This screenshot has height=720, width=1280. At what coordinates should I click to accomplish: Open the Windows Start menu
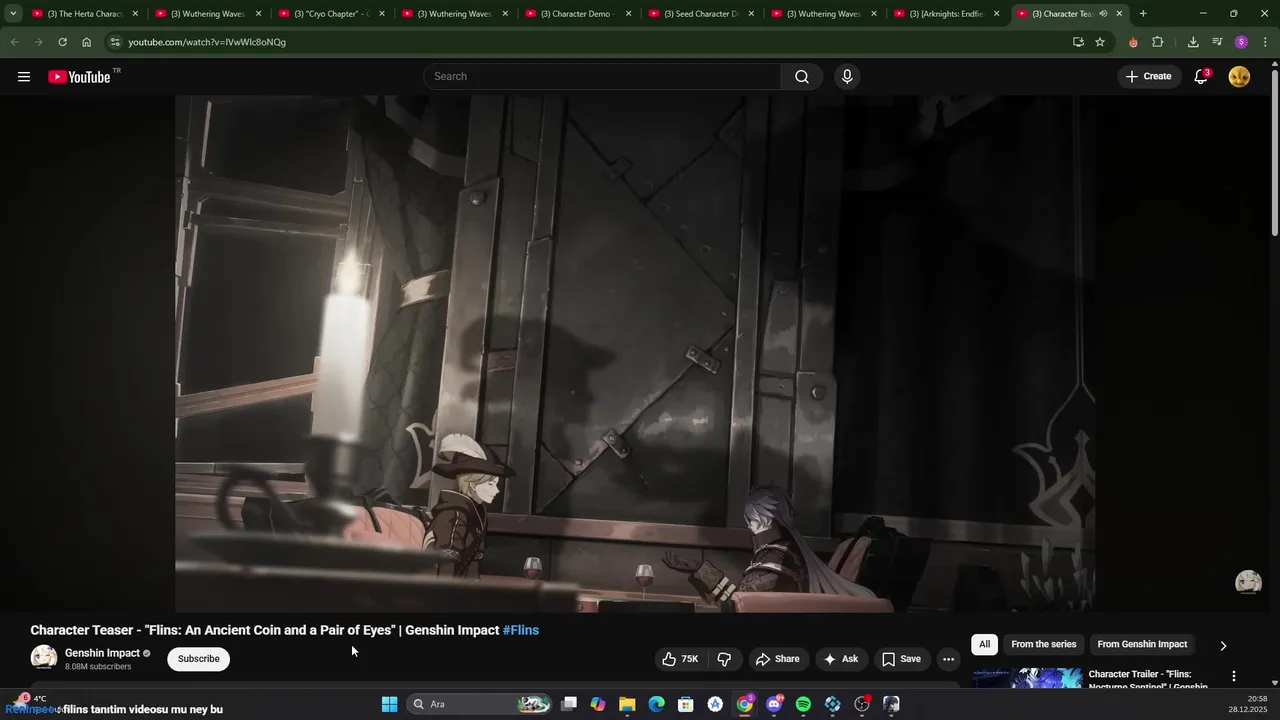(389, 704)
